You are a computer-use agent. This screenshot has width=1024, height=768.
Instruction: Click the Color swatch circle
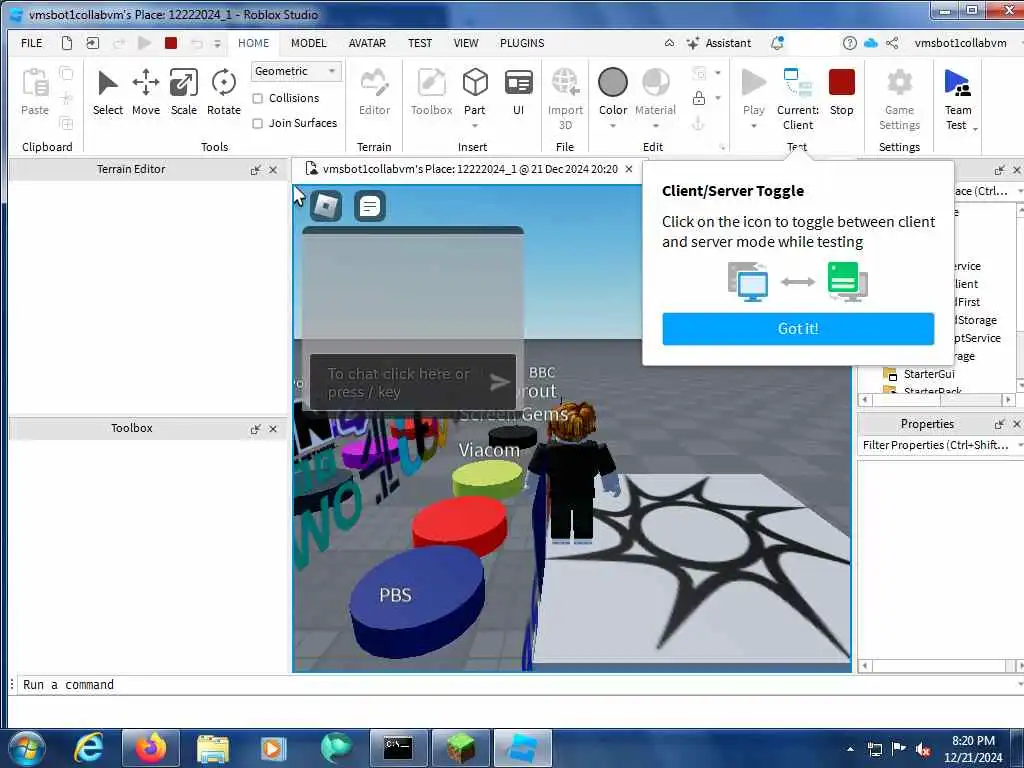(613, 83)
